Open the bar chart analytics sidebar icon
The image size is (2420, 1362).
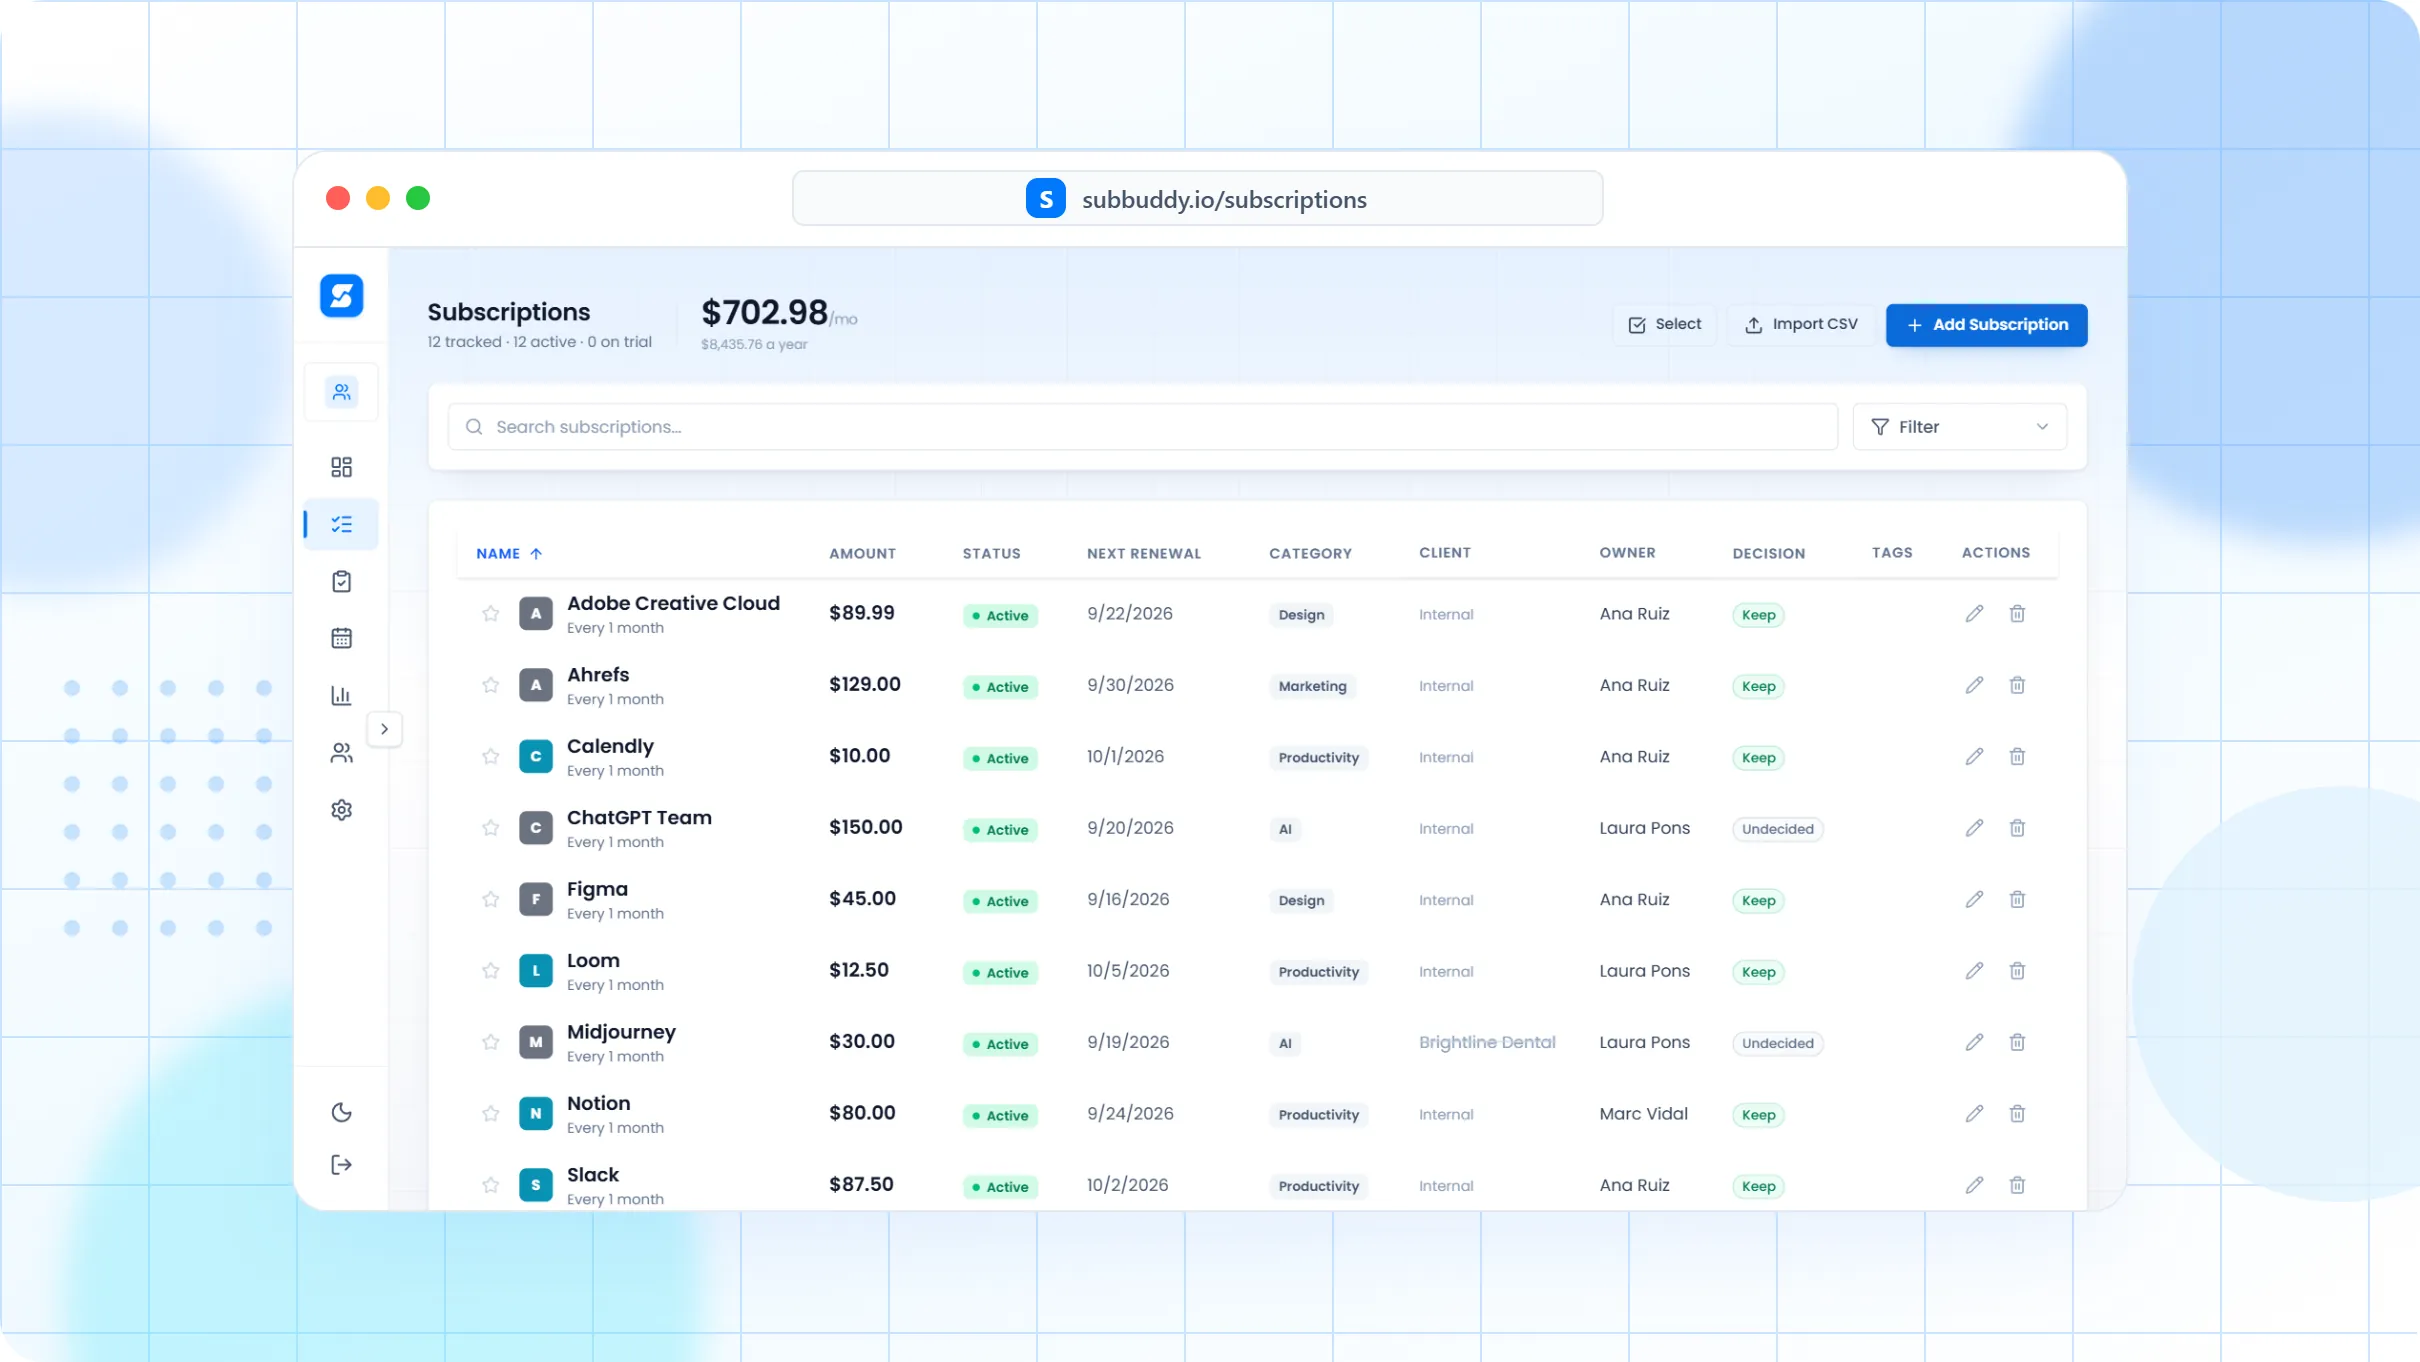[x=341, y=695]
